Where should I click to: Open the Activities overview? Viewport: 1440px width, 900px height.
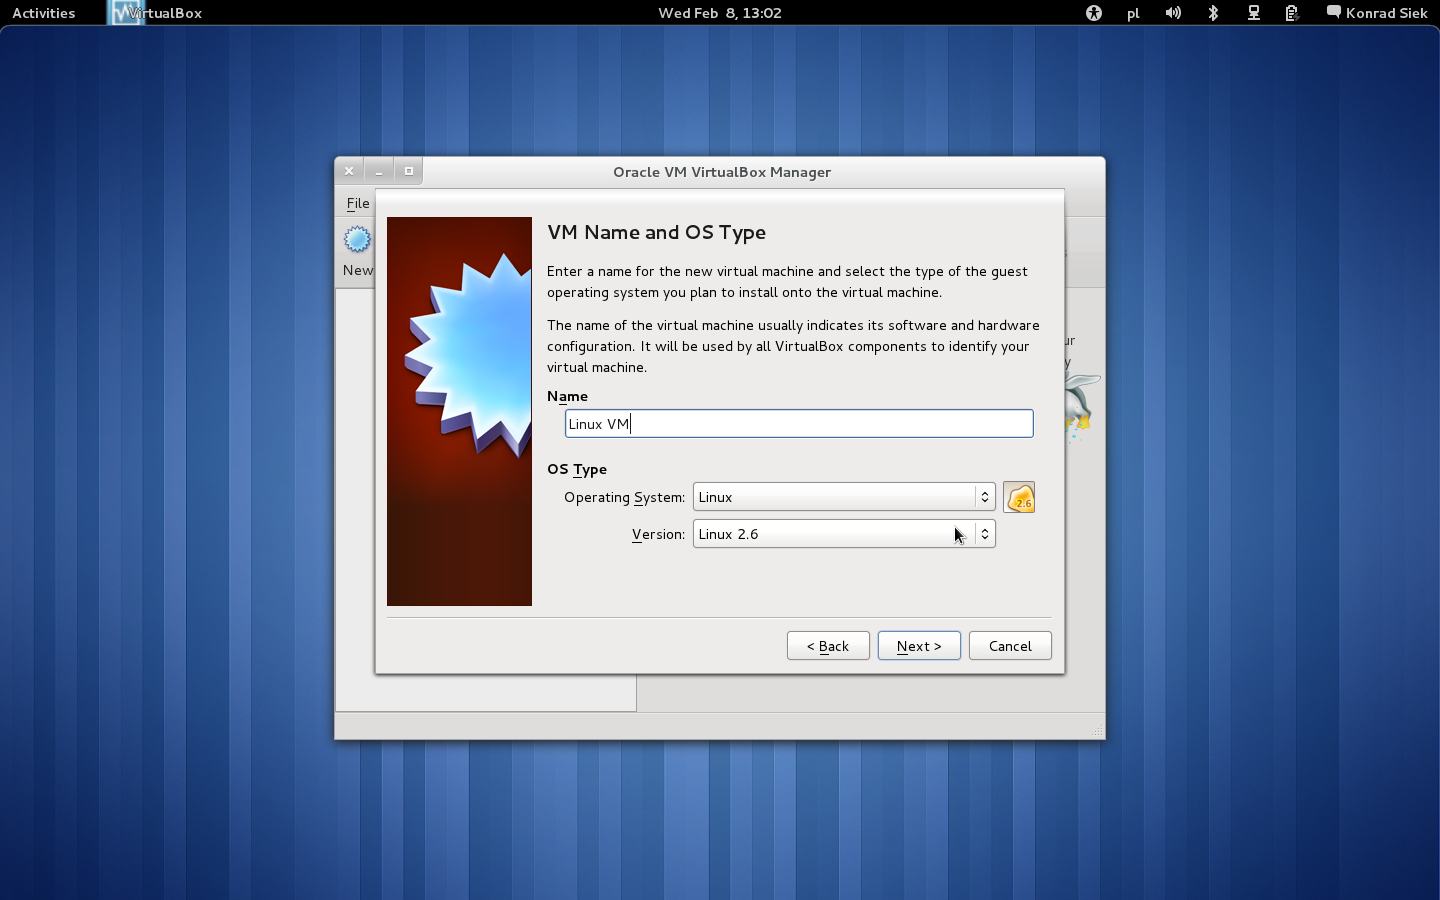point(44,13)
